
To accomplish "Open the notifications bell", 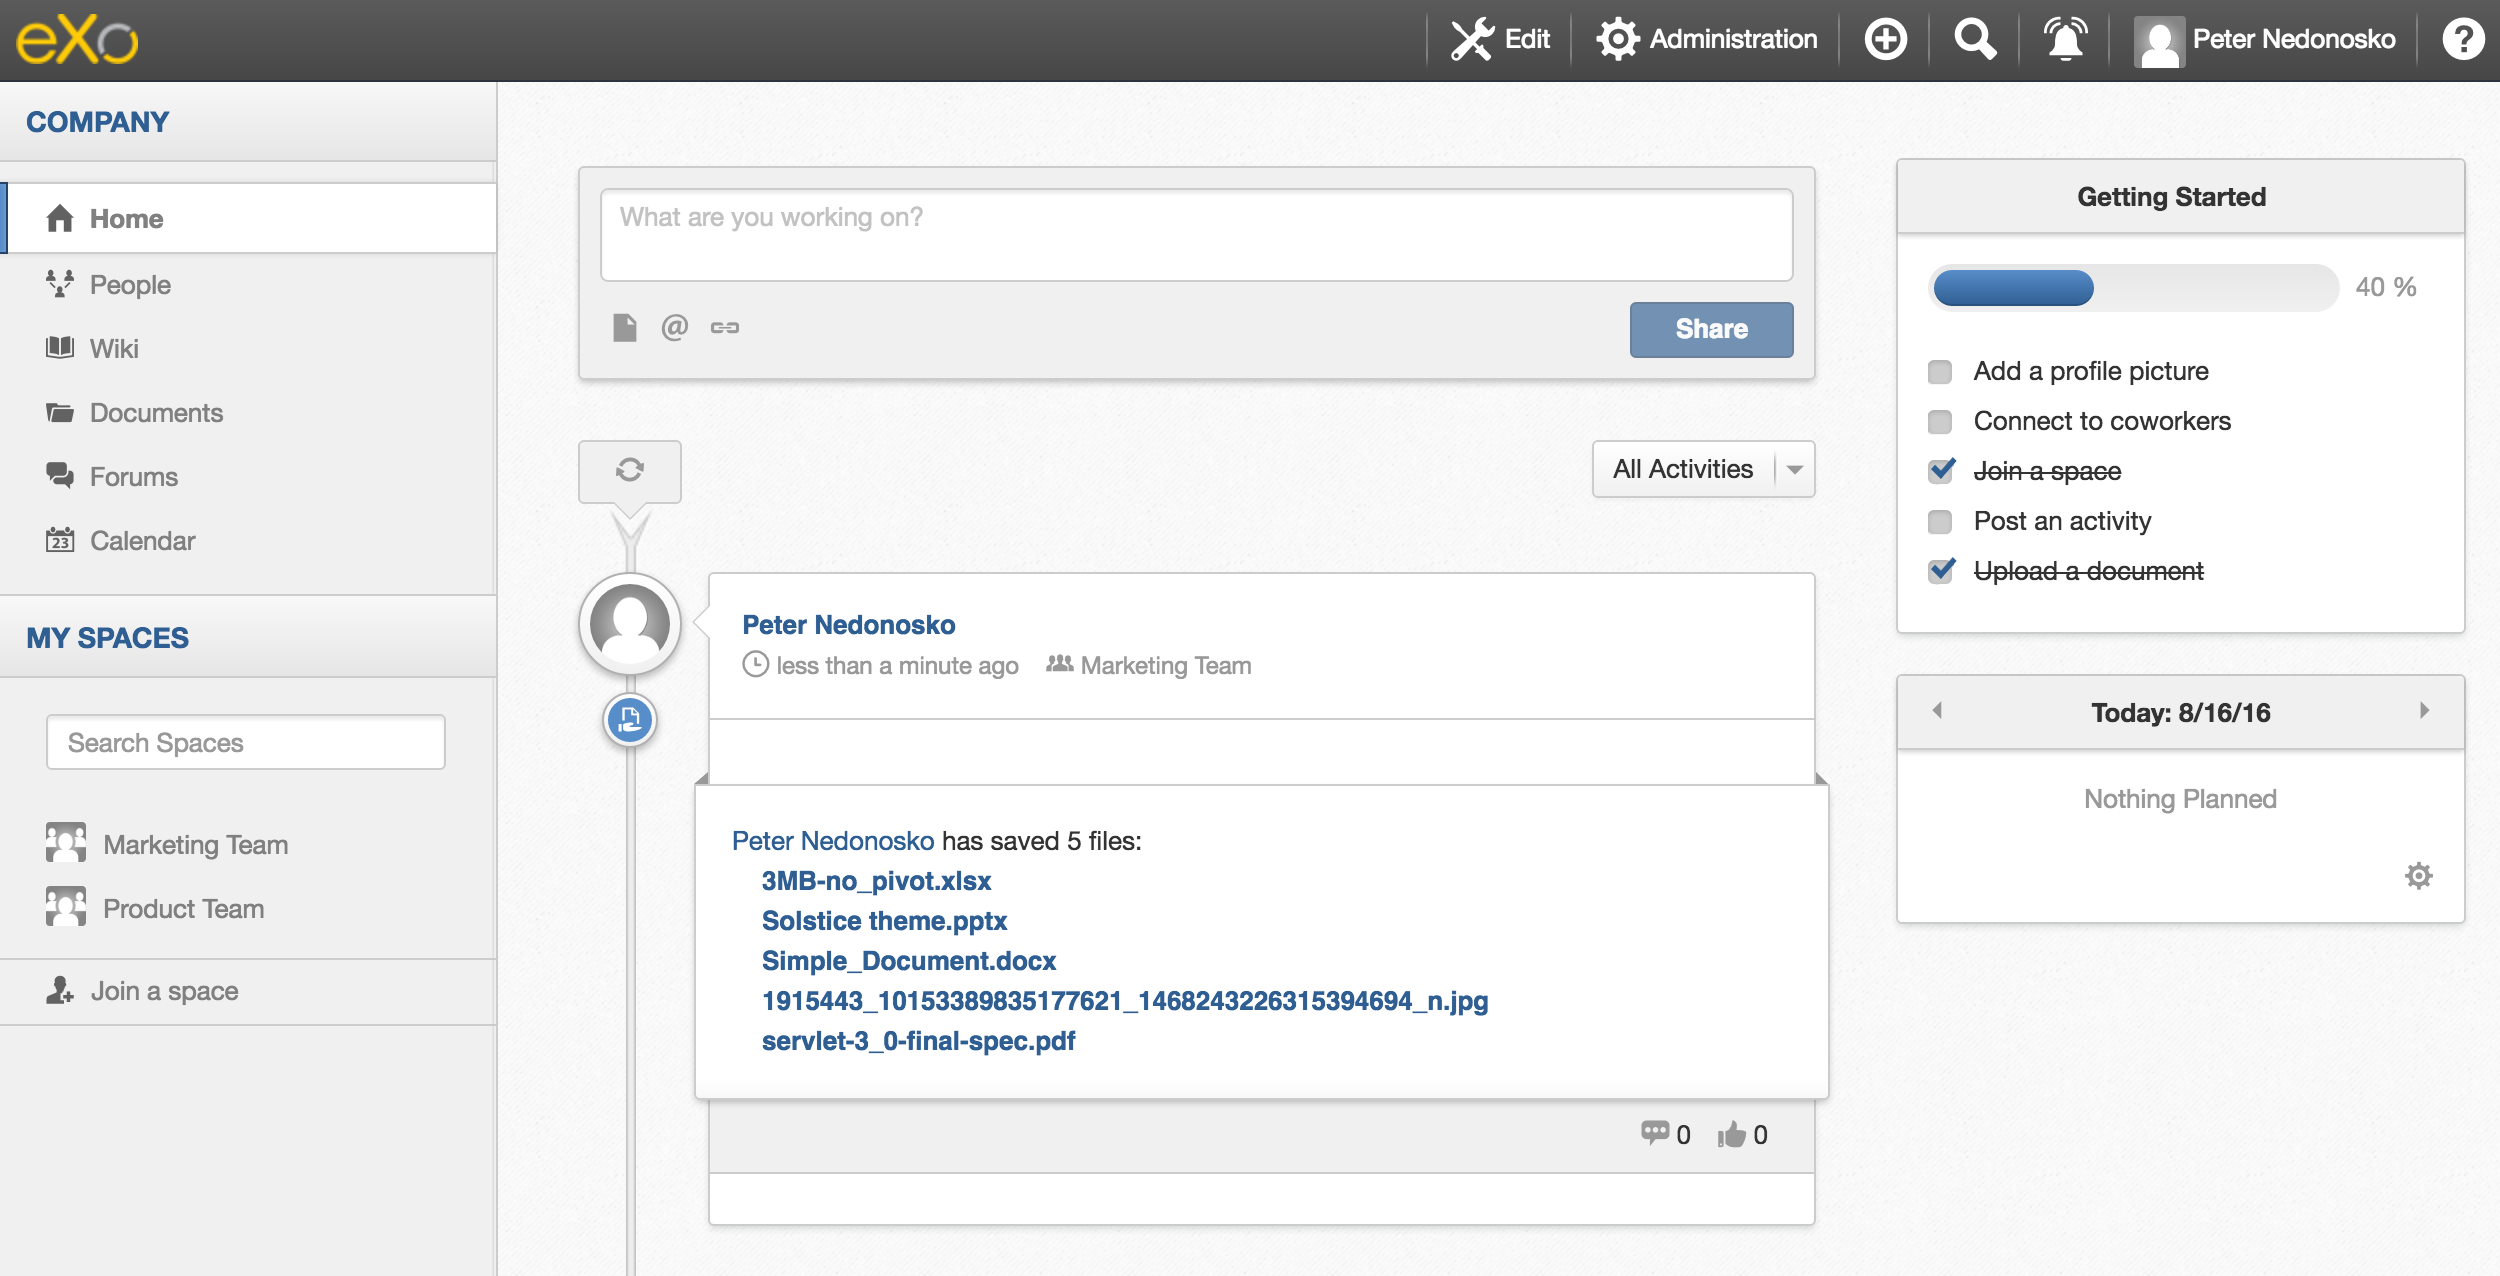I will click(2064, 40).
